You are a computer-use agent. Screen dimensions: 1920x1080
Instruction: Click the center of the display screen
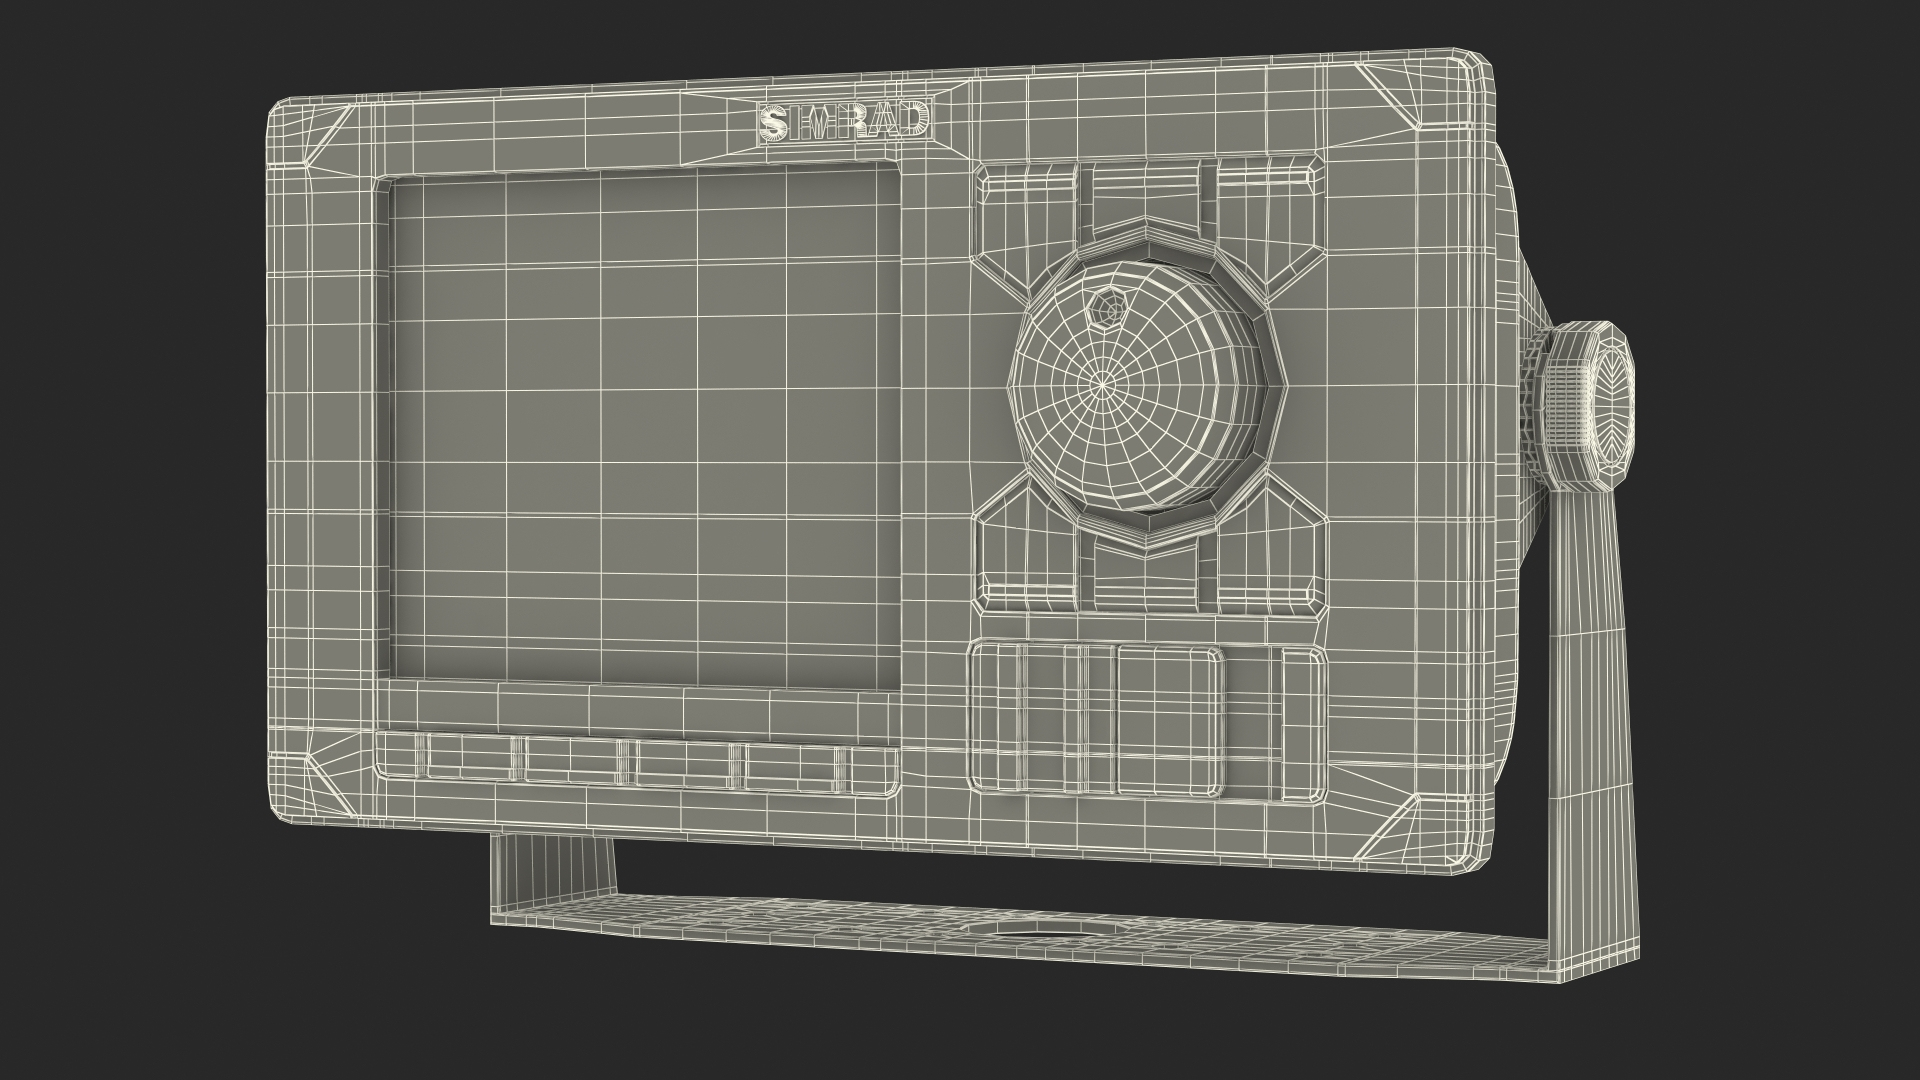[x=644, y=430]
